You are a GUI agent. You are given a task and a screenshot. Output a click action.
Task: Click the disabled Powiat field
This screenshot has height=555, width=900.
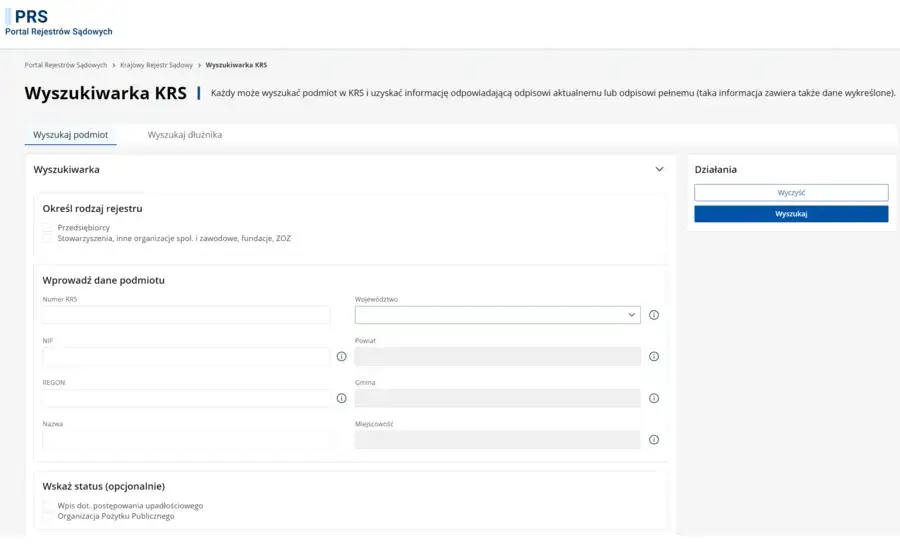[498, 356]
